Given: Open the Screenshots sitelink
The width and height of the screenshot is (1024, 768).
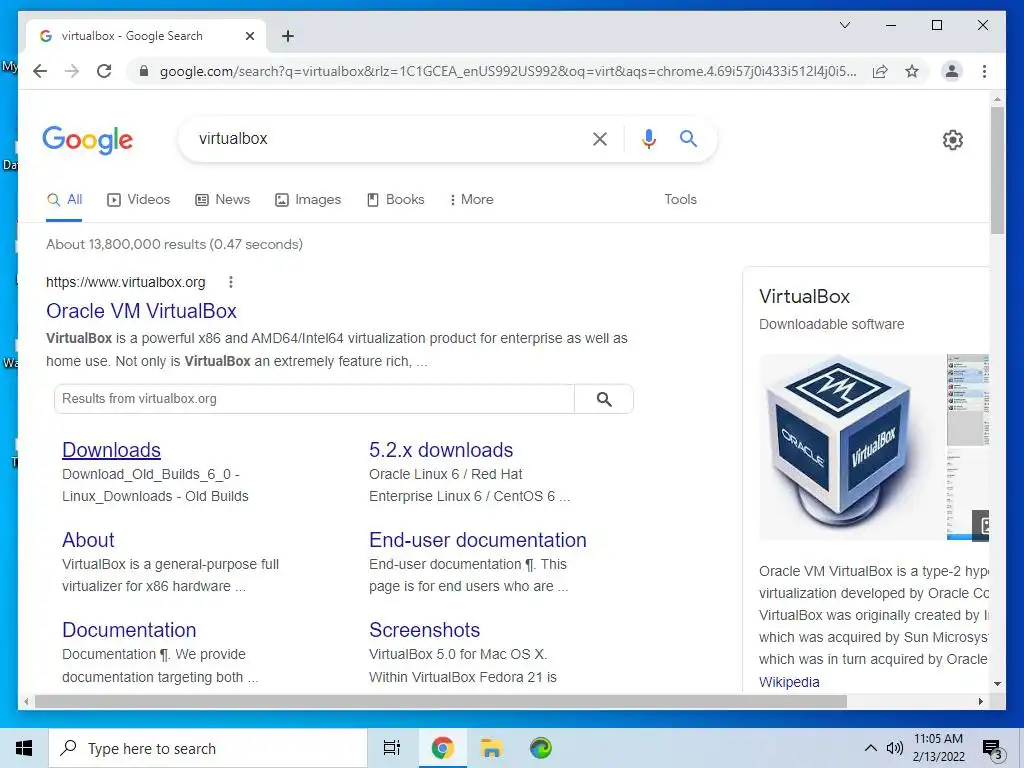Looking at the screenshot, I should (x=424, y=630).
